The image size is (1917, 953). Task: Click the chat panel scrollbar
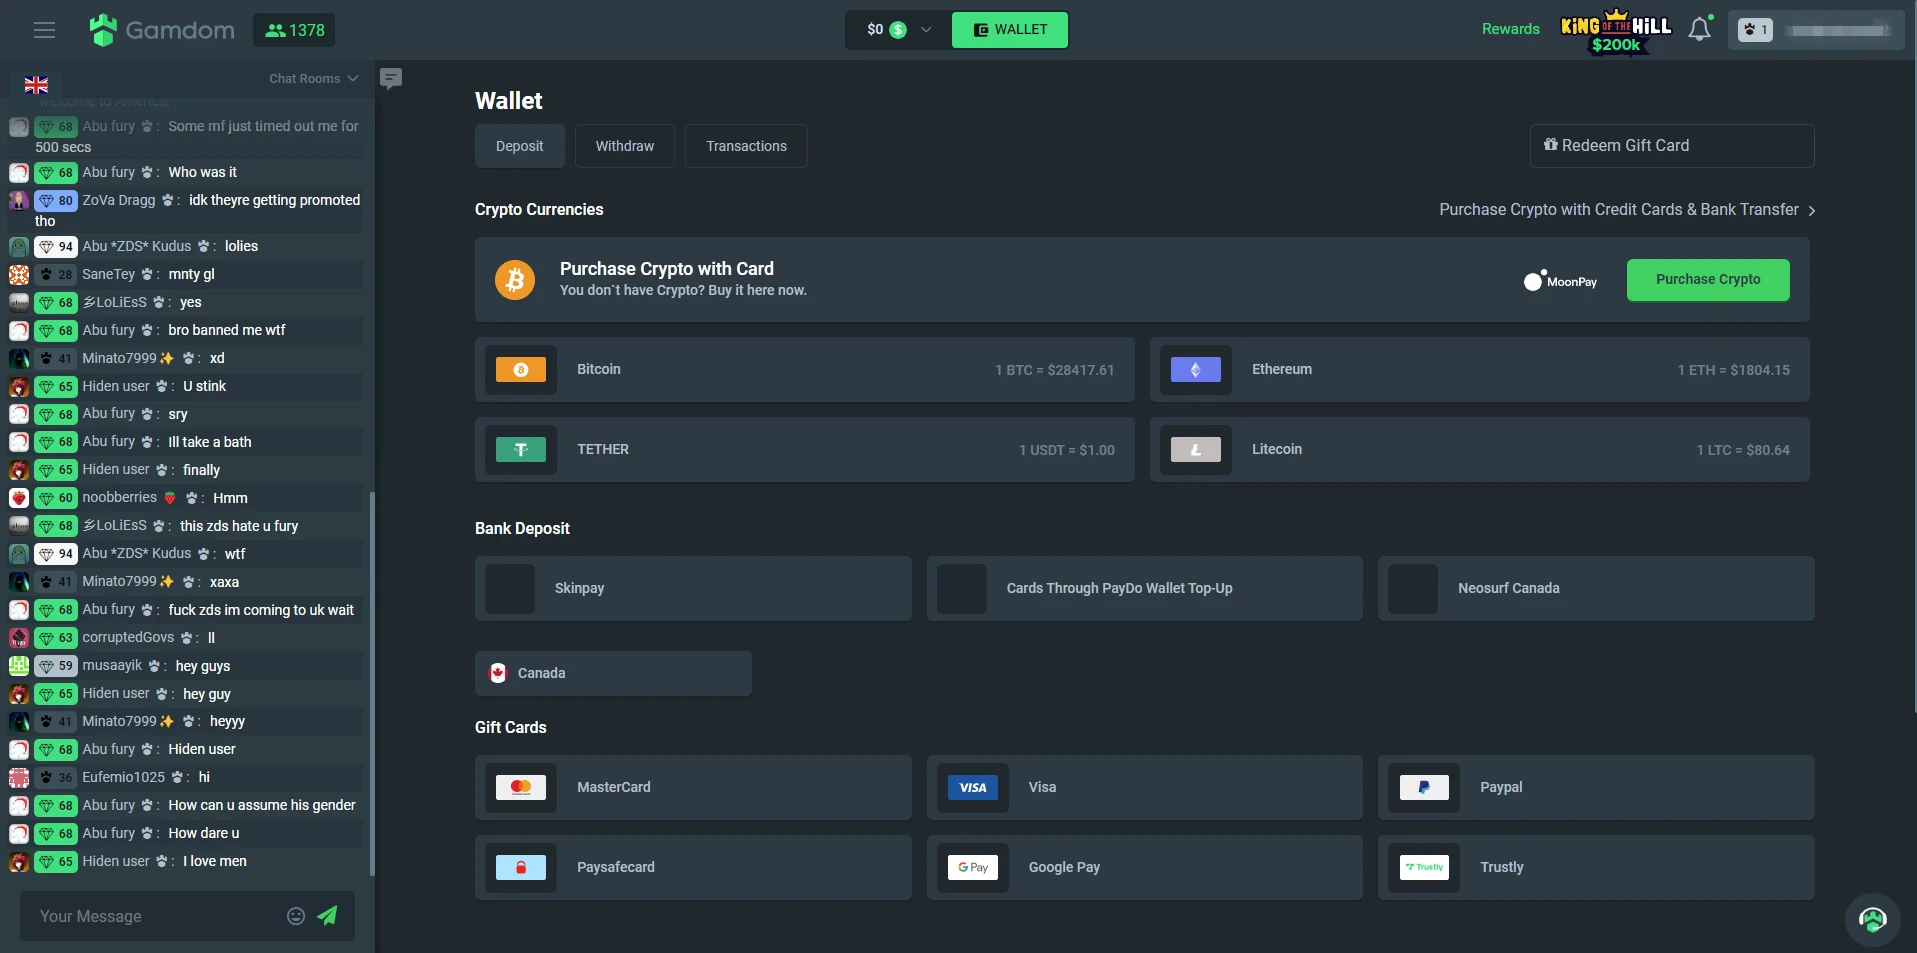372,684
